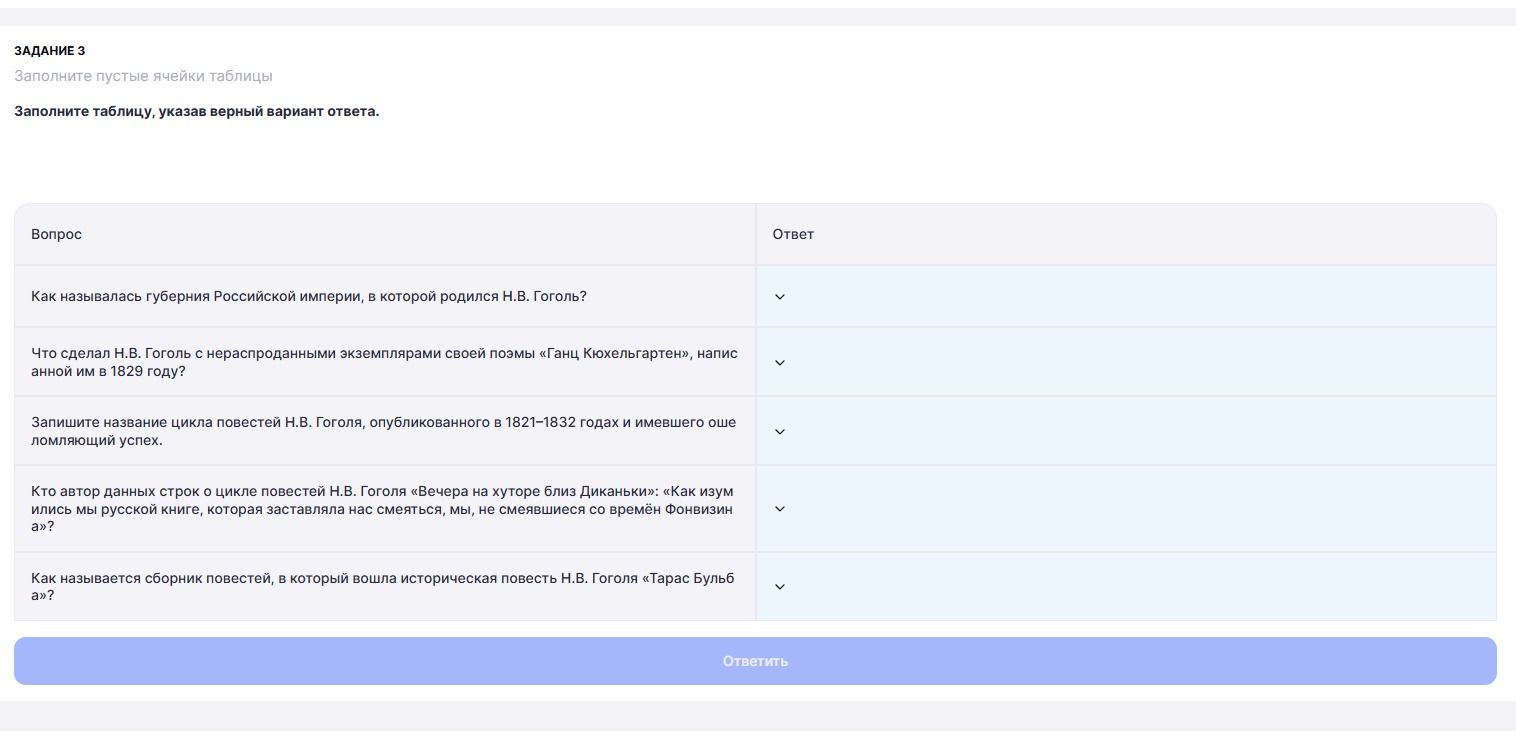Click the «Заполните пустые ячейки таблицы» subtitle
This screenshot has width=1516, height=731.
point(143,76)
